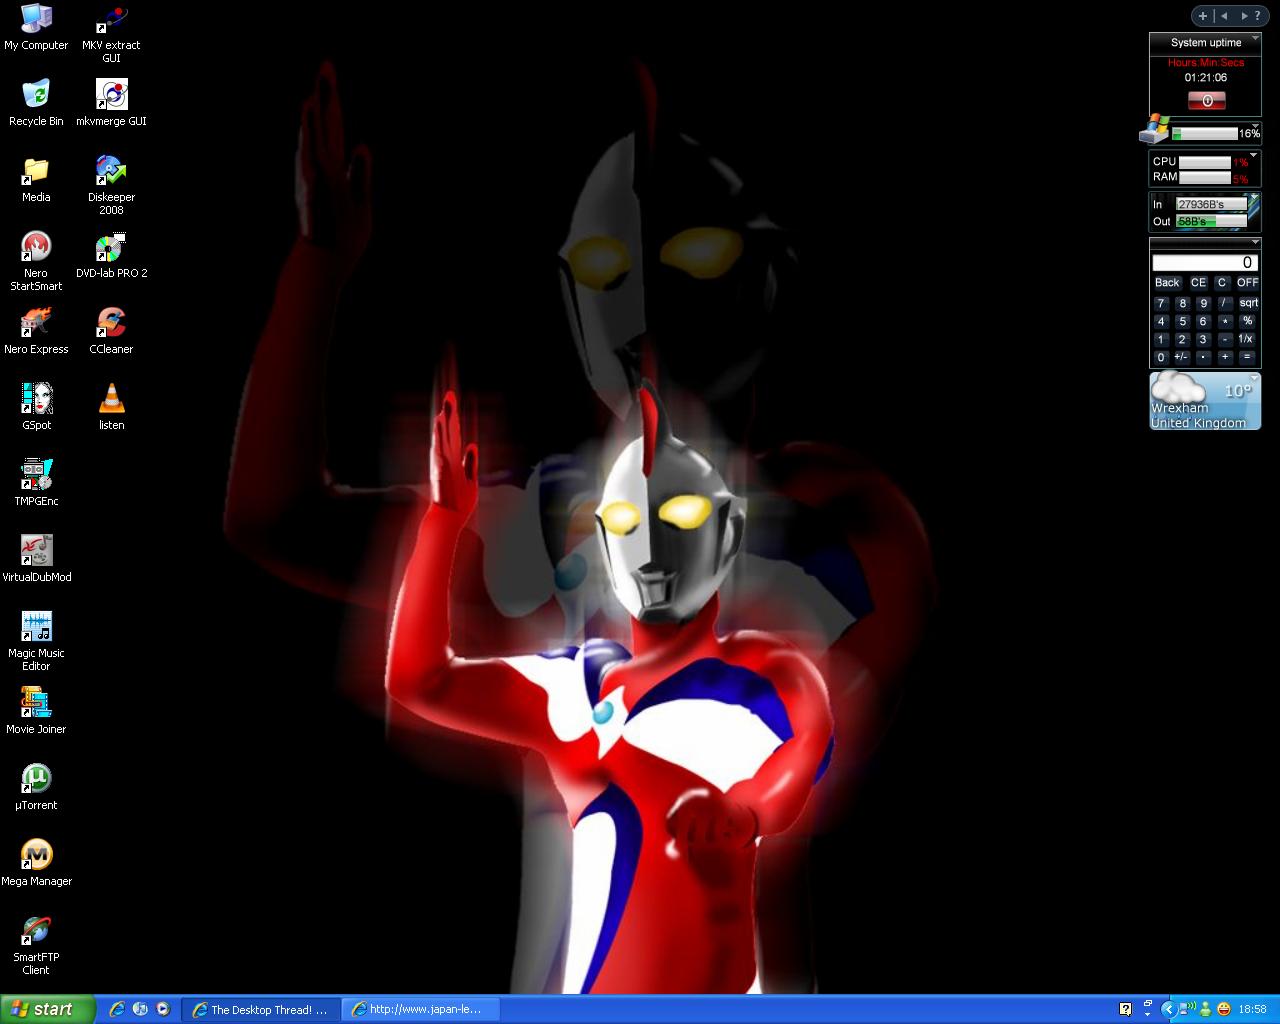Image resolution: width=1280 pixels, height=1024 pixels.
Task: Click red power button in uptime gadget
Action: click(1207, 100)
